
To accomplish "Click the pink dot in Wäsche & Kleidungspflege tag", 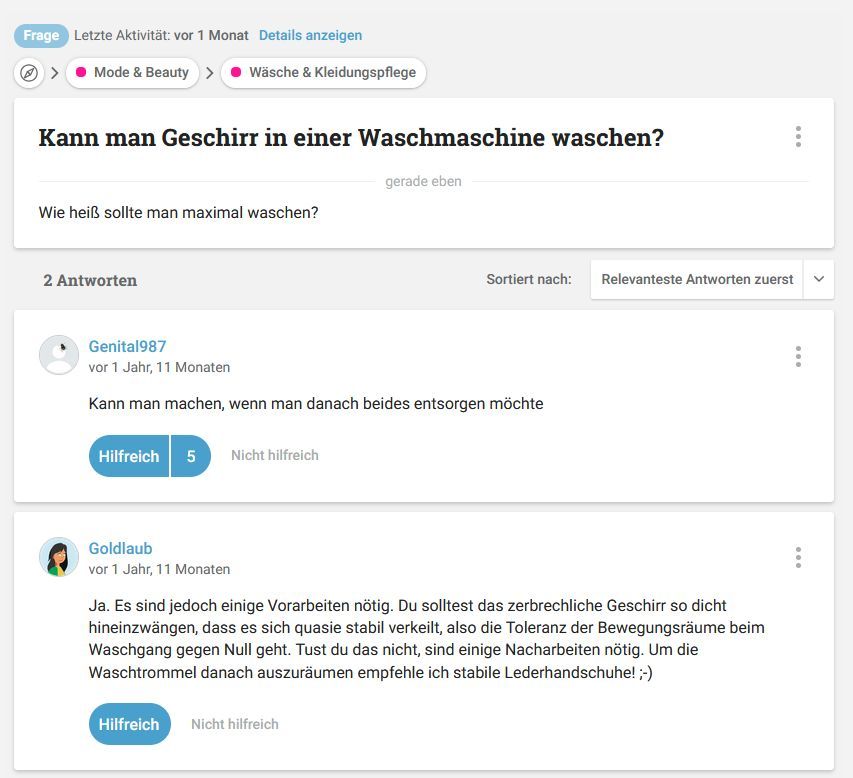I will pos(236,73).
